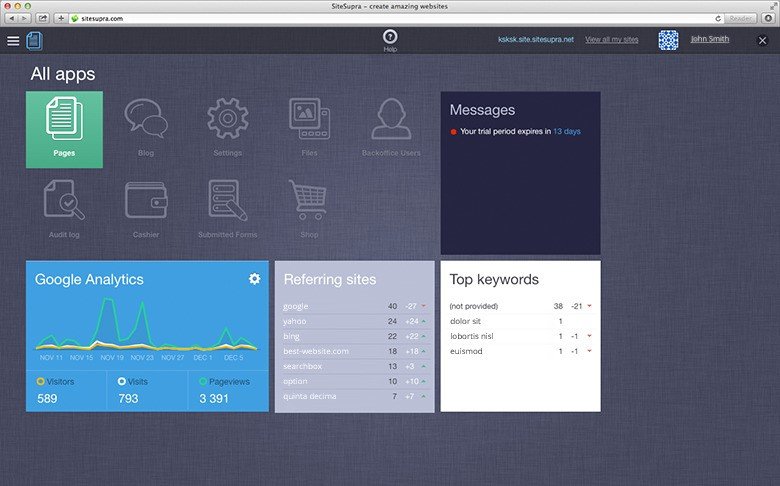Image resolution: width=780 pixels, height=486 pixels.
Task: Open the Blog app
Action: (146, 128)
